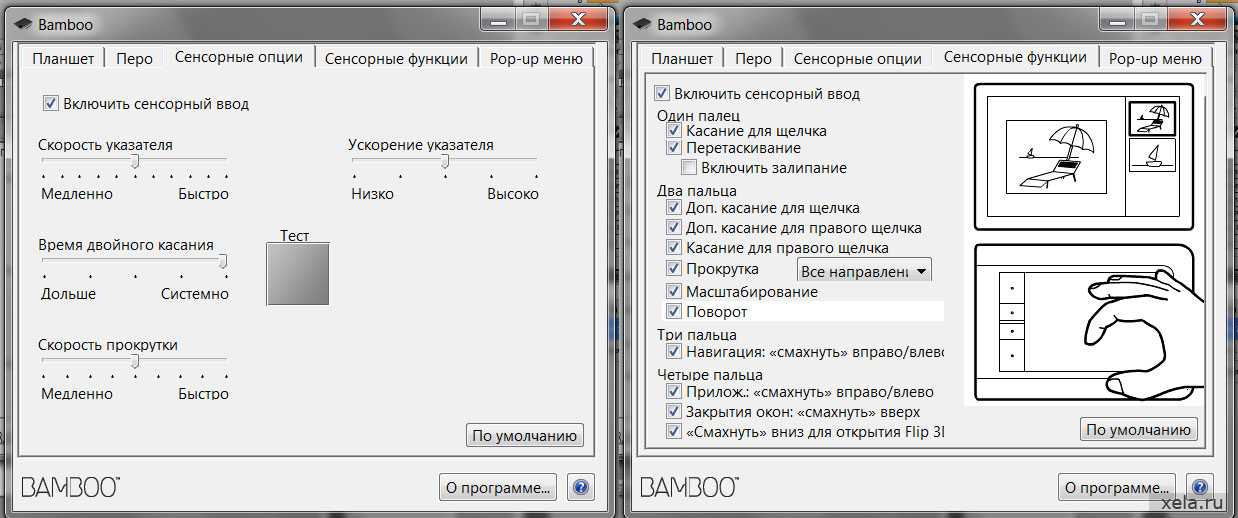Click the Один палец section heading
Viewport: 1238px width, 518px height.
[x=698, y=116]
